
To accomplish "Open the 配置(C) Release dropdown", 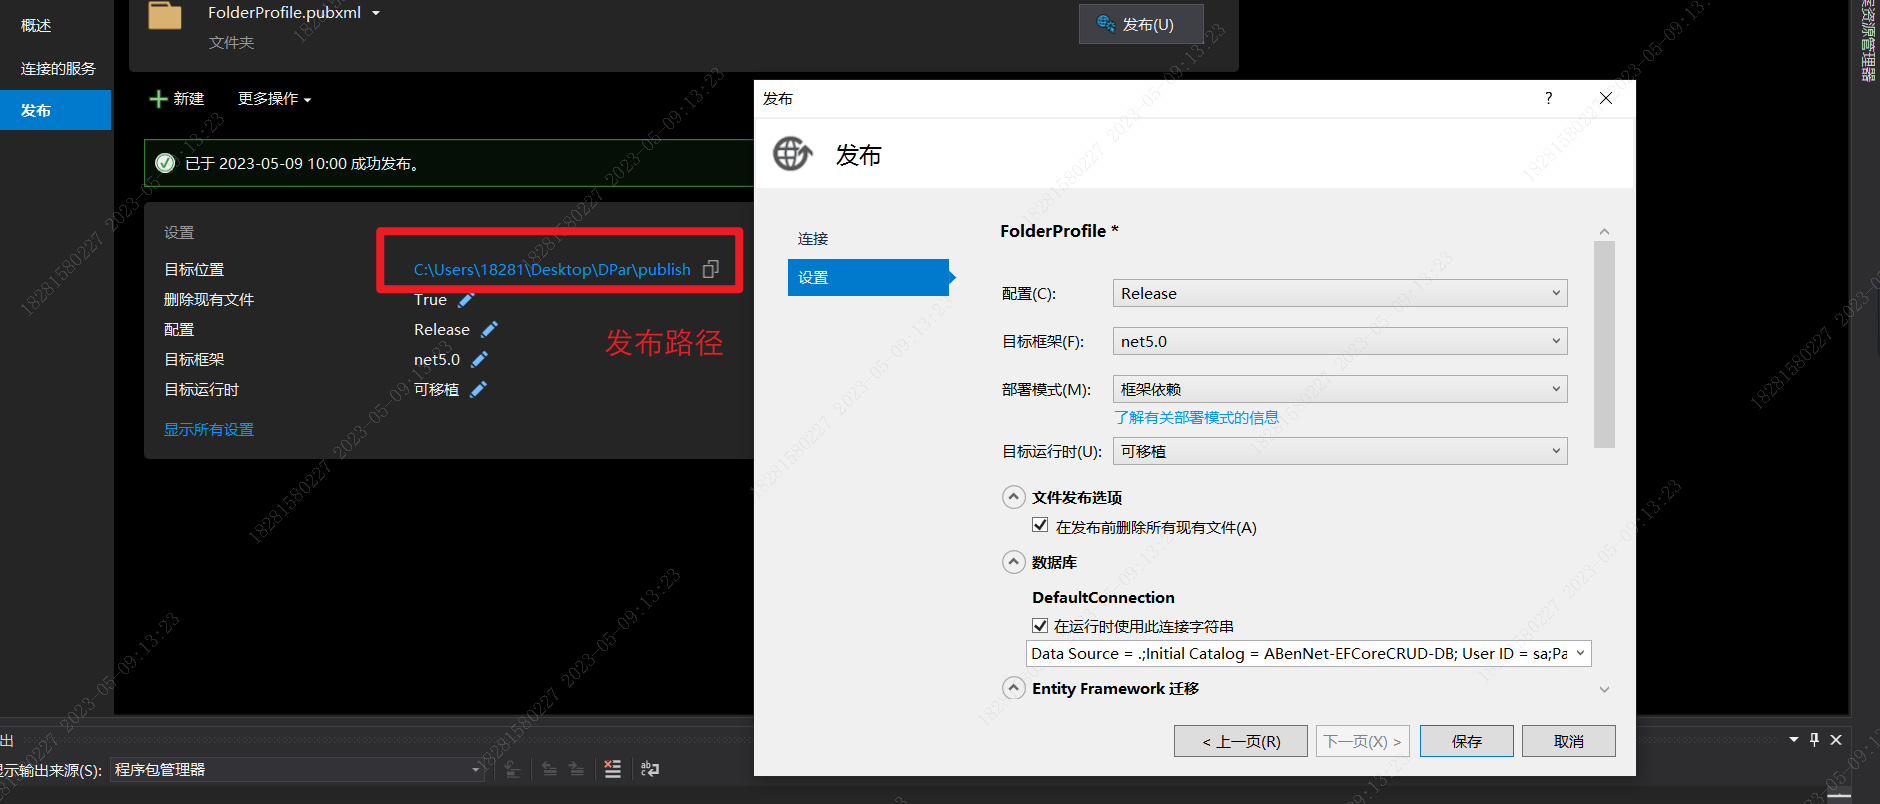I will click(x=1340, y=293).
